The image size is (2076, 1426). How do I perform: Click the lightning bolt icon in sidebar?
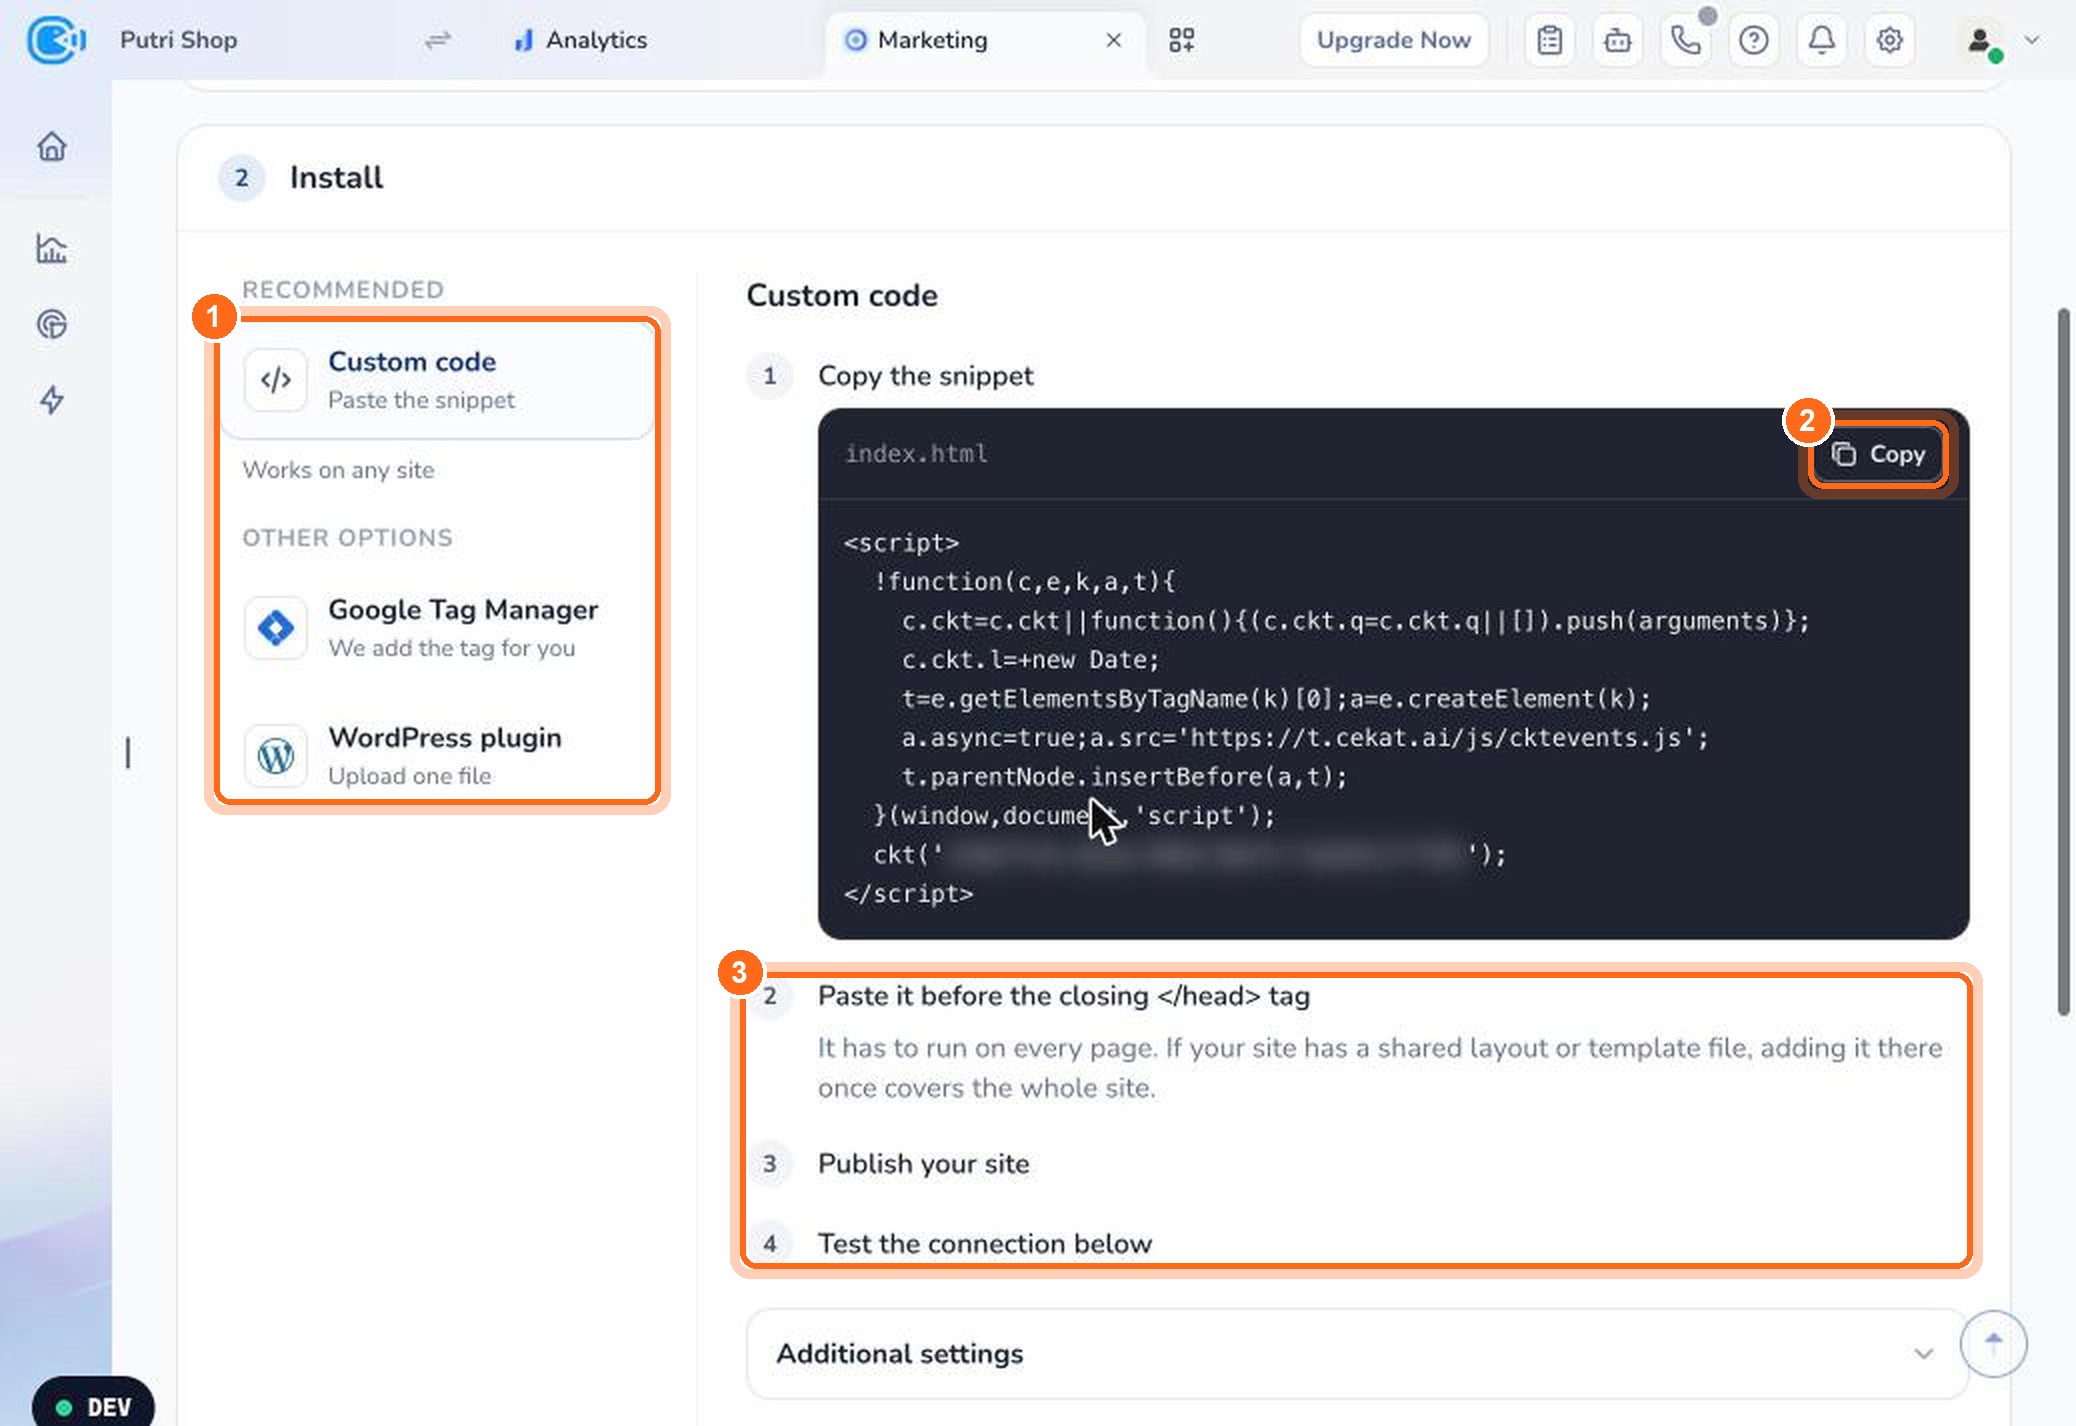(52, 400)
